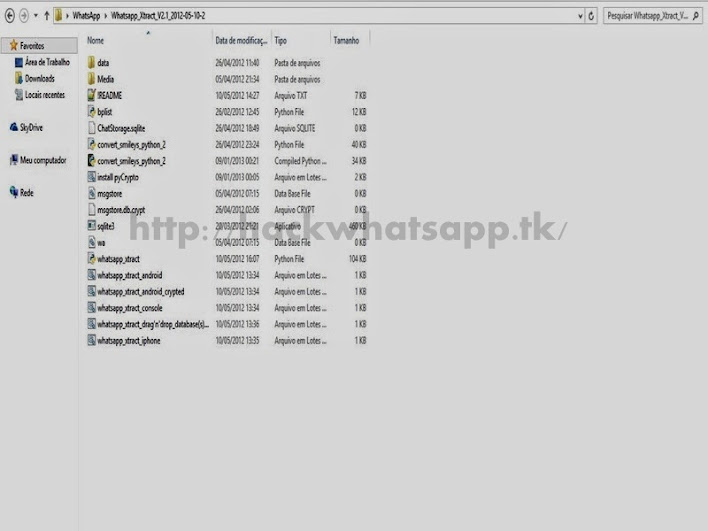
Task: Click the file name ChatStorage.sqlite
Action: (121, 128)
